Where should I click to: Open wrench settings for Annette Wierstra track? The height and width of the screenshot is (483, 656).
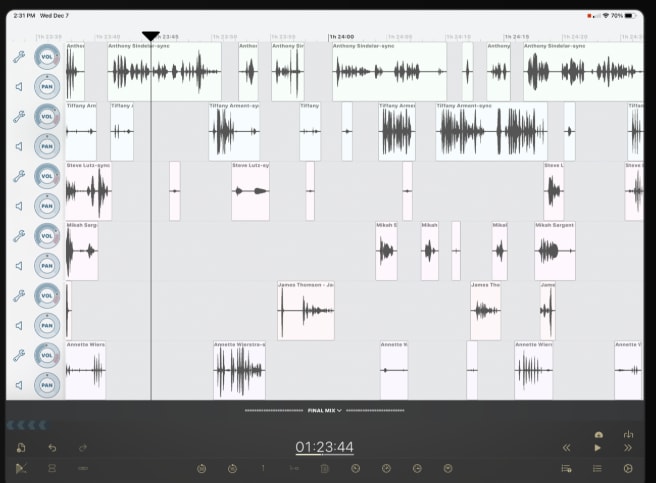[x=19, y=355]
